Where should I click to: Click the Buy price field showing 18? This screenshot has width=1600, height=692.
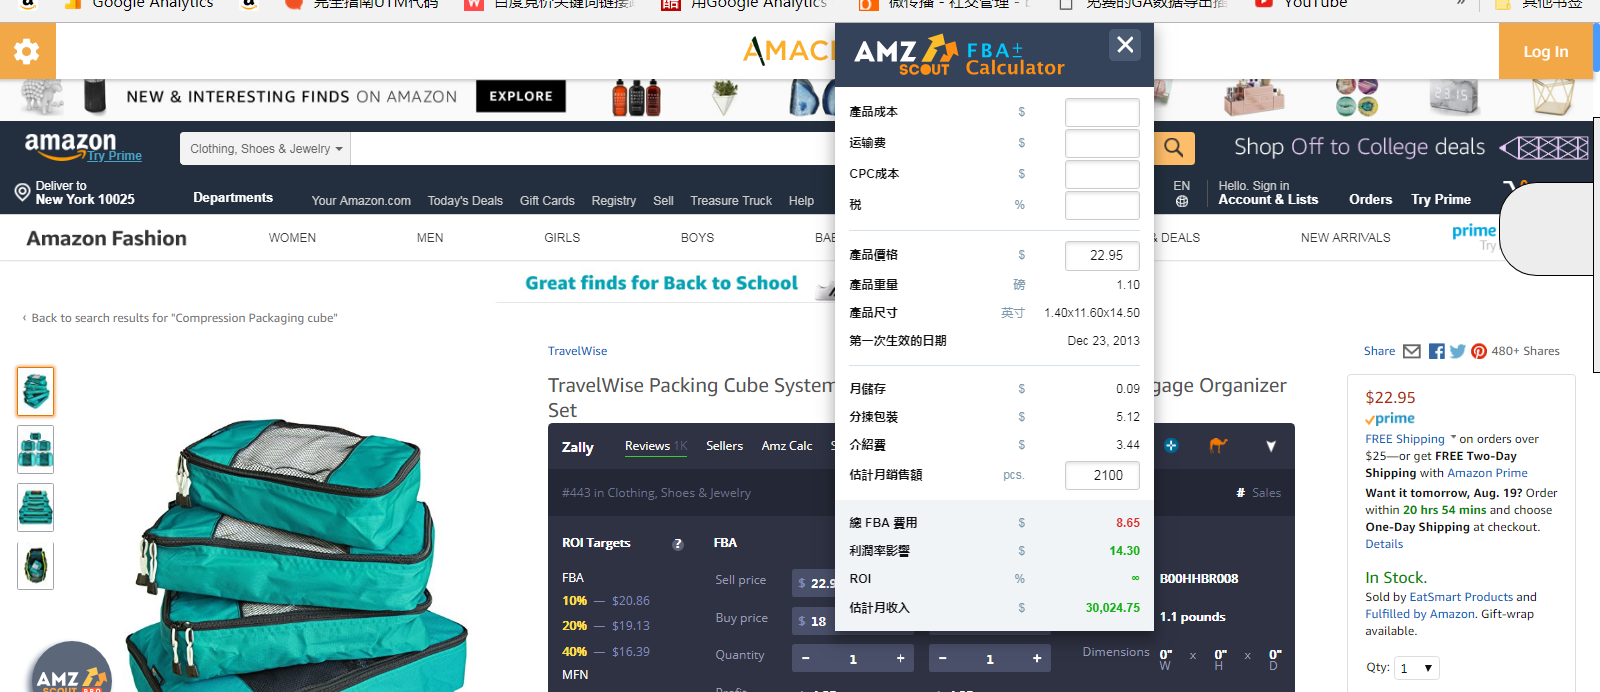813,621
